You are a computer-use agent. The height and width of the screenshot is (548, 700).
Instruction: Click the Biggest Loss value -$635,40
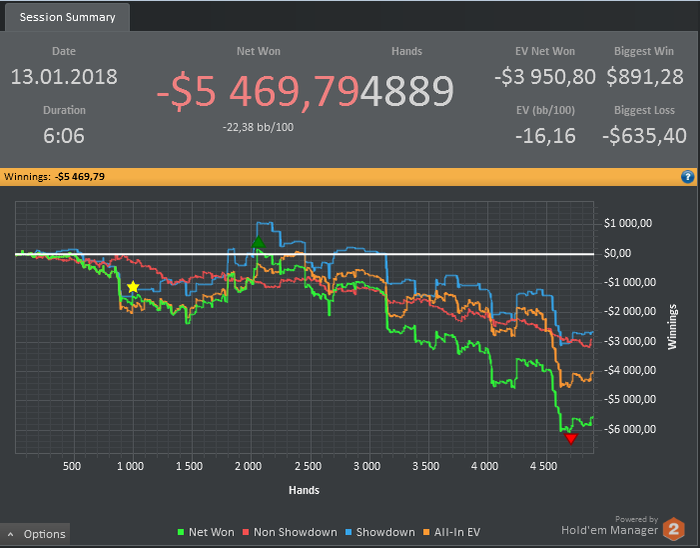[644, 136]
